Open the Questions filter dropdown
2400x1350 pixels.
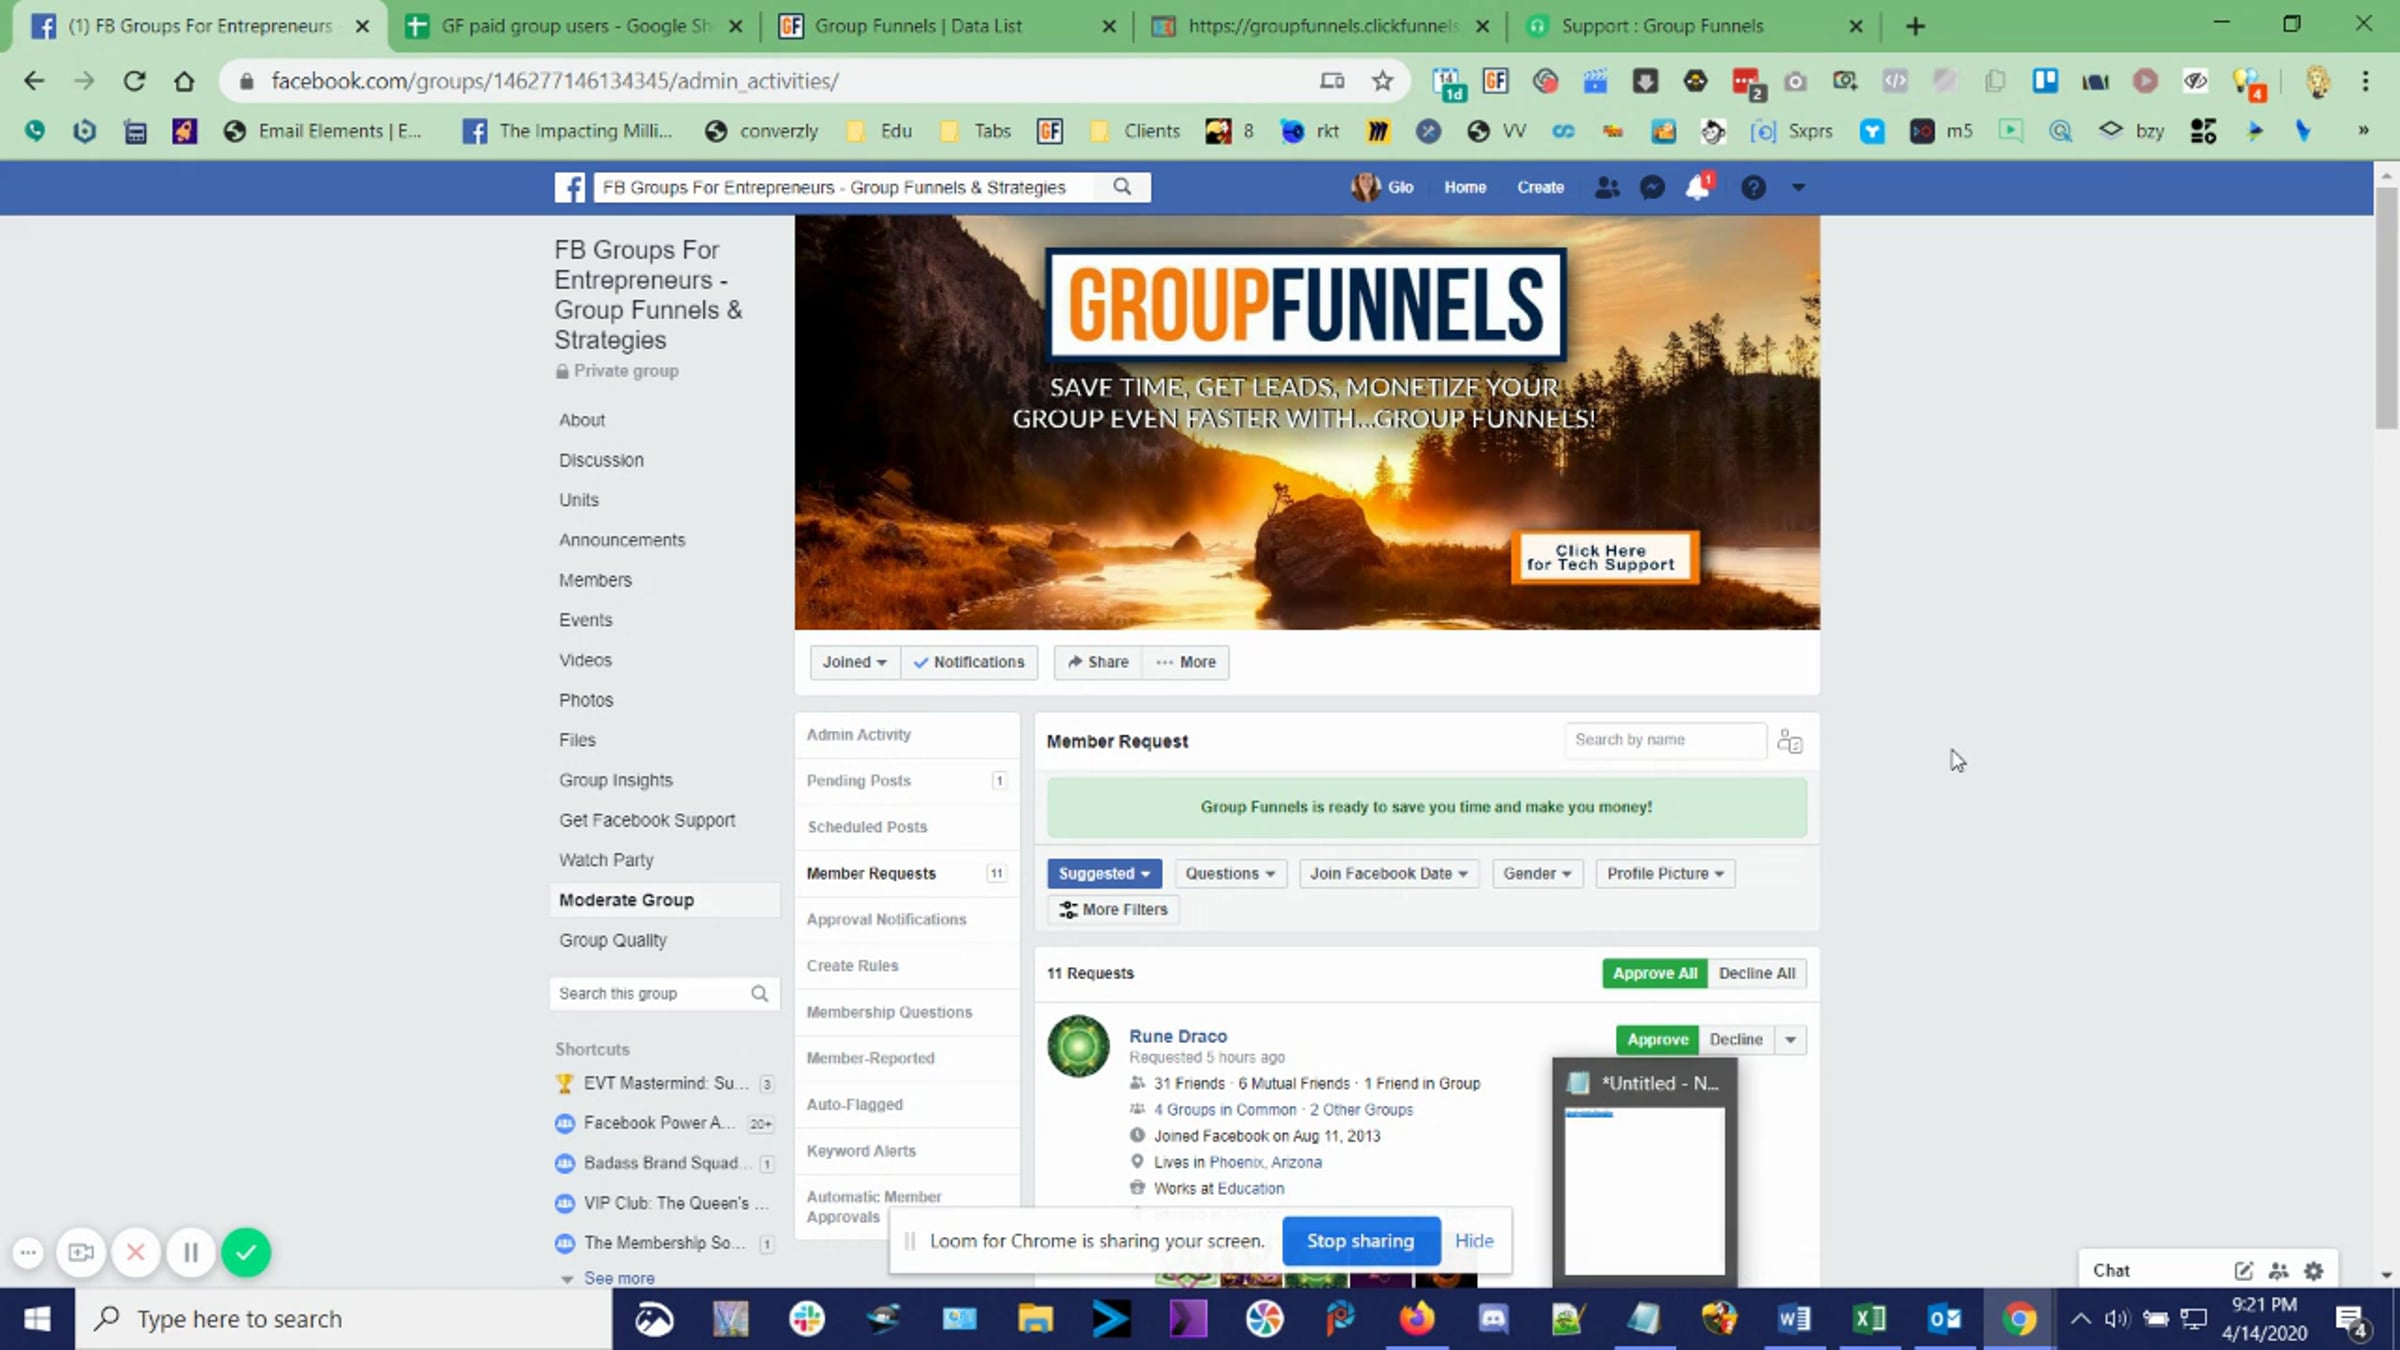click(x=1230, y=873)
